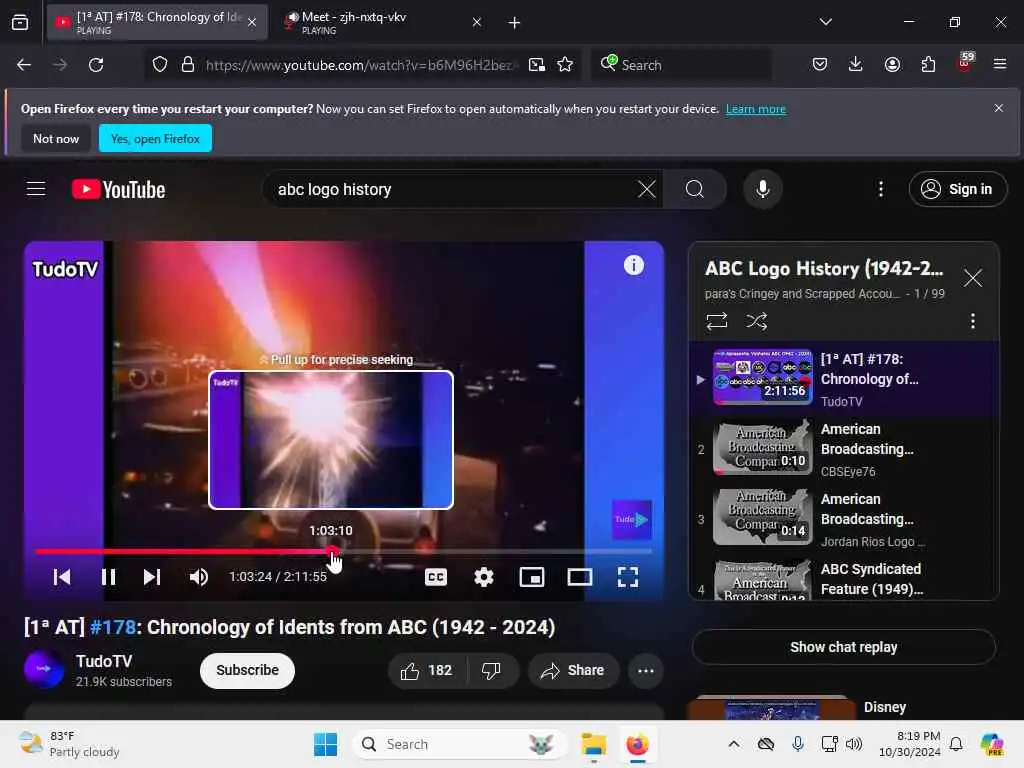Screen dimensions: 1024x768
Task: List all tabs dropdown arrow
Action: coord(825,22)
